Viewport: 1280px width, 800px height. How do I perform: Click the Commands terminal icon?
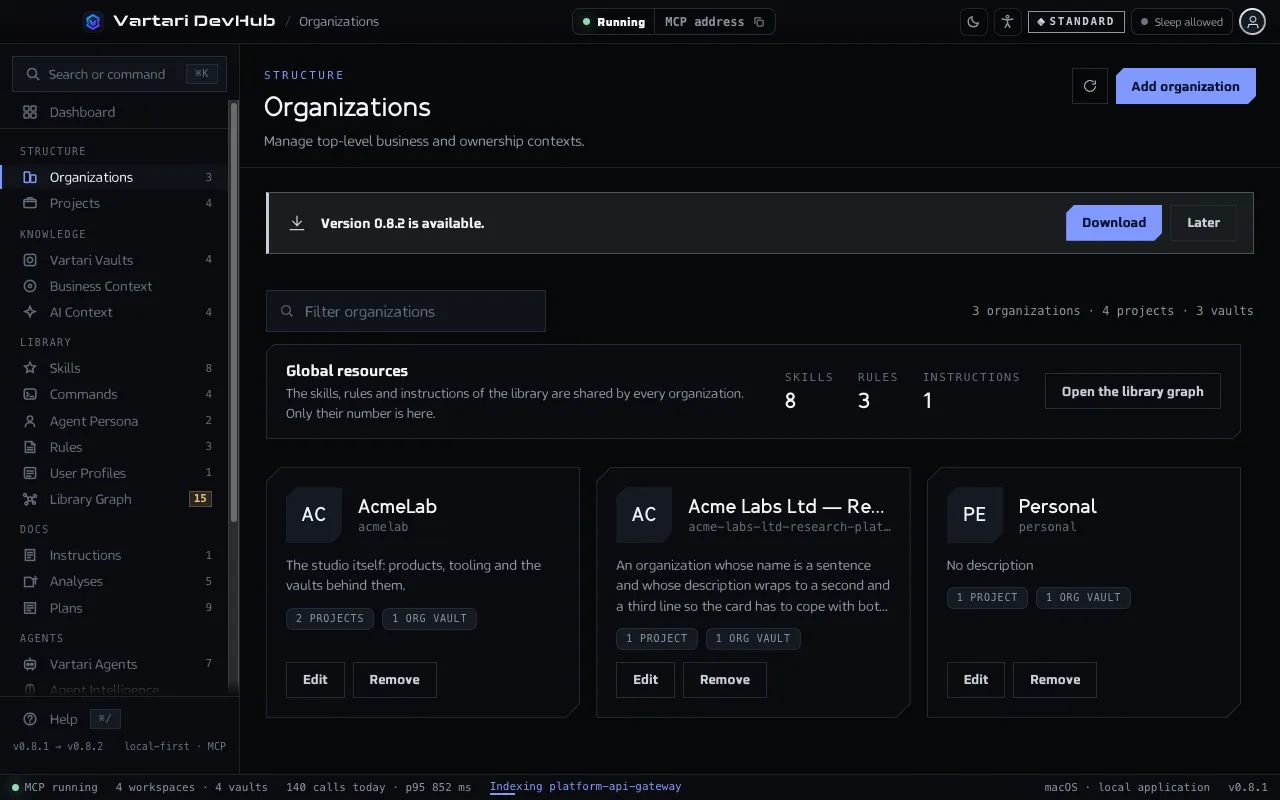coord(30,394)
